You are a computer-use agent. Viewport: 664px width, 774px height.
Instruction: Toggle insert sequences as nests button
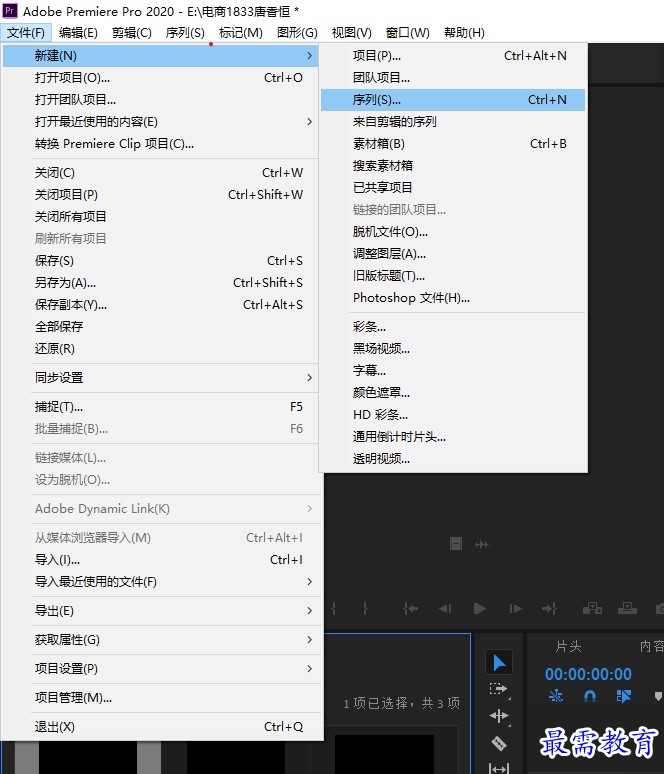coord(556,696)
